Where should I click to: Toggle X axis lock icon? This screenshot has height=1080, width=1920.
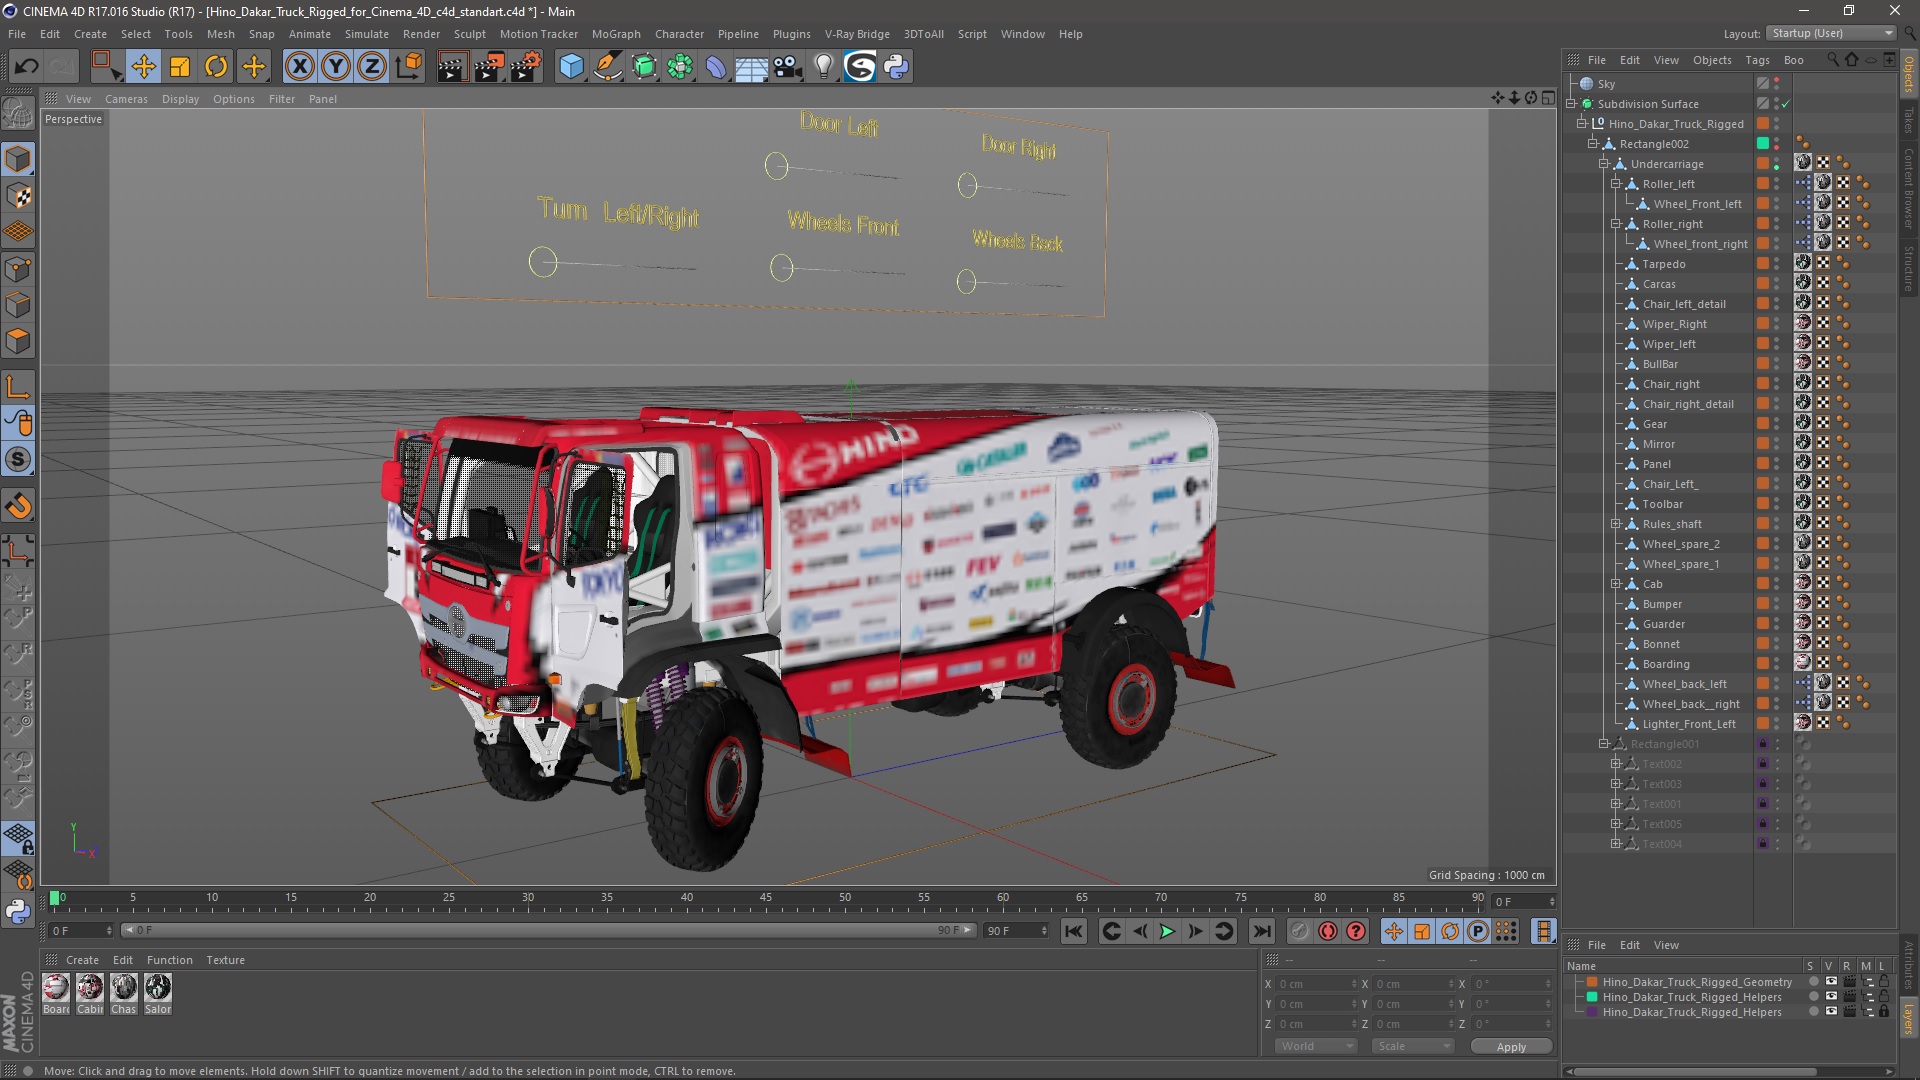299,67
